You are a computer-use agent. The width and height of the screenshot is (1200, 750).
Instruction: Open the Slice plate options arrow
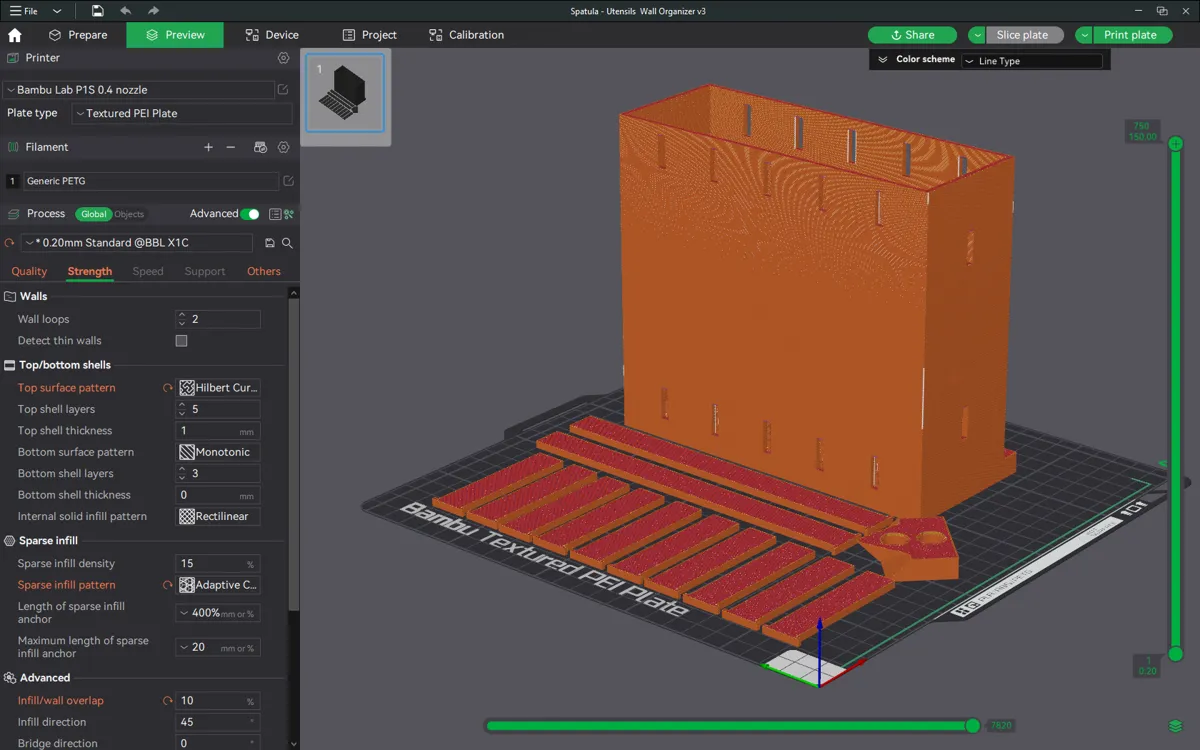977,35
